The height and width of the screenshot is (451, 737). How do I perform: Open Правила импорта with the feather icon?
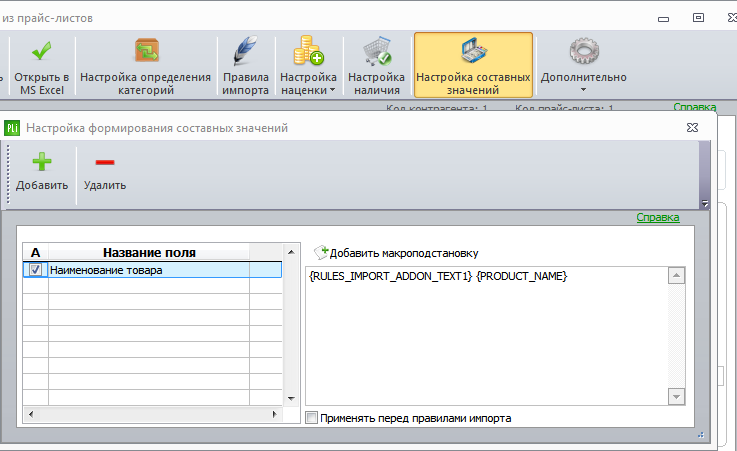245,66
